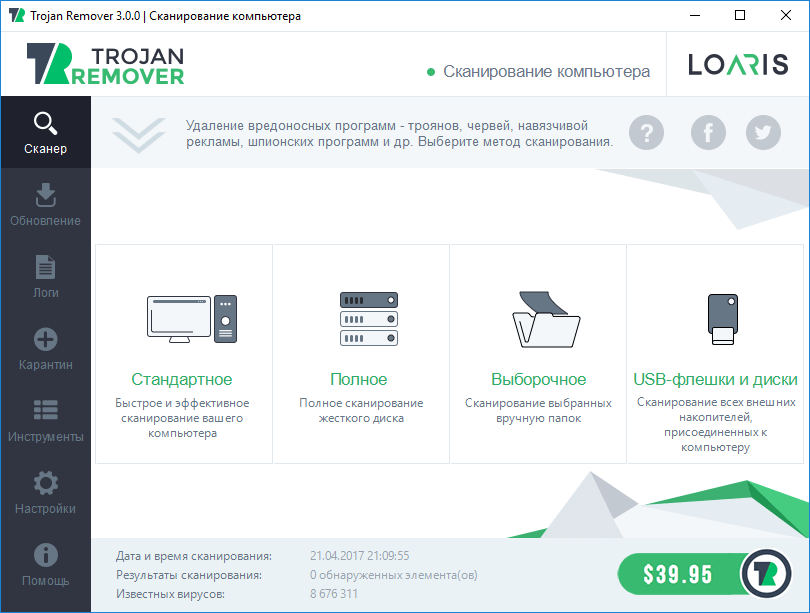Click the LOARIS brand logo
The height and width of the screenshot is (613, 810).
738,65
